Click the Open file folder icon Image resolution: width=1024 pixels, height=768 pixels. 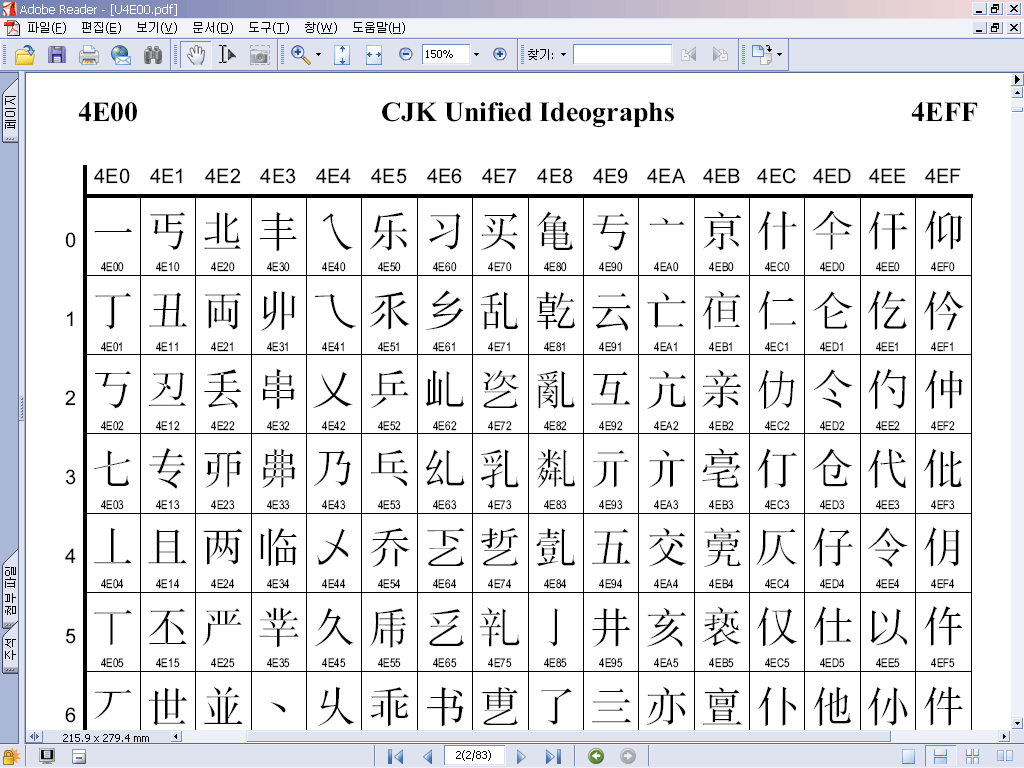click(x=25, y=55)
